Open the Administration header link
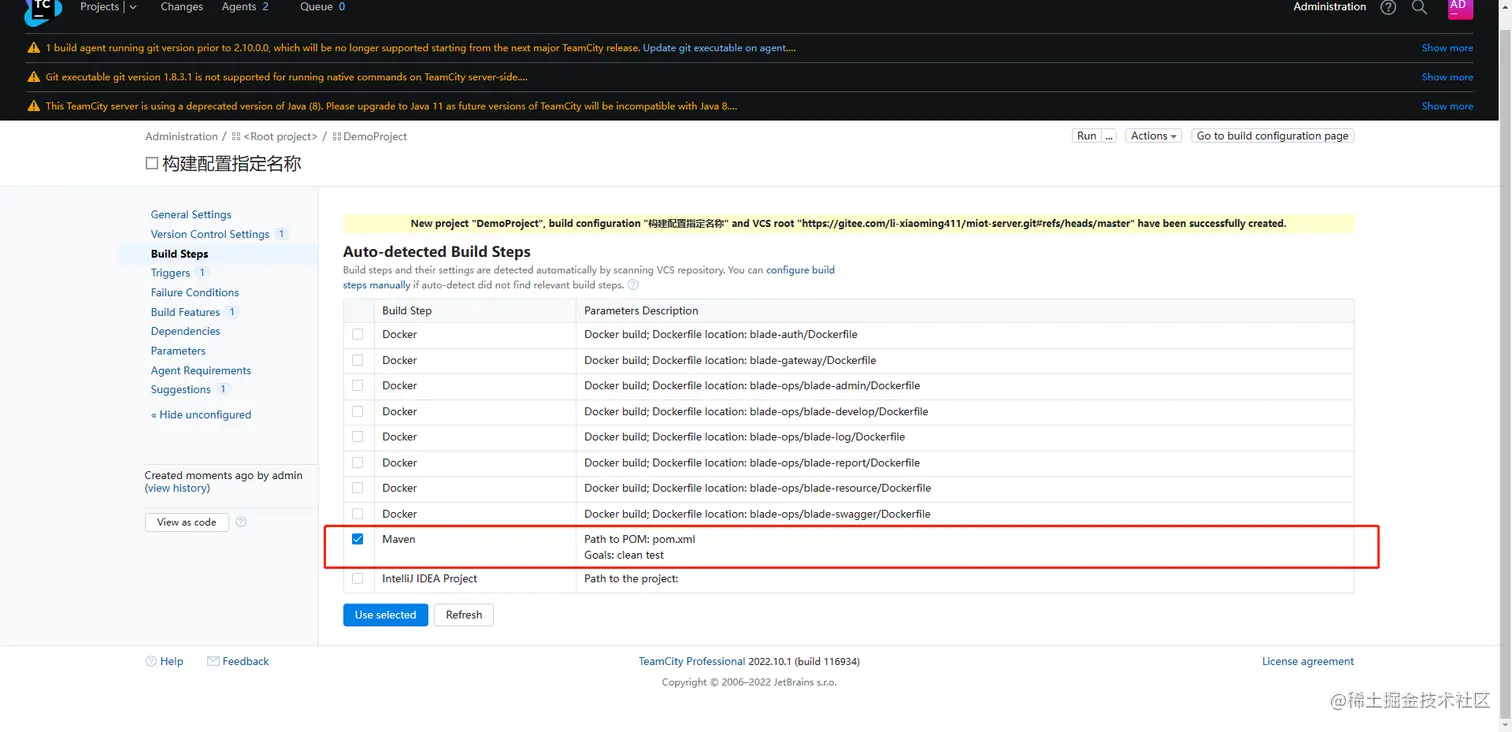Screen dimensions: 1512x732 [x=1329, y=7]
